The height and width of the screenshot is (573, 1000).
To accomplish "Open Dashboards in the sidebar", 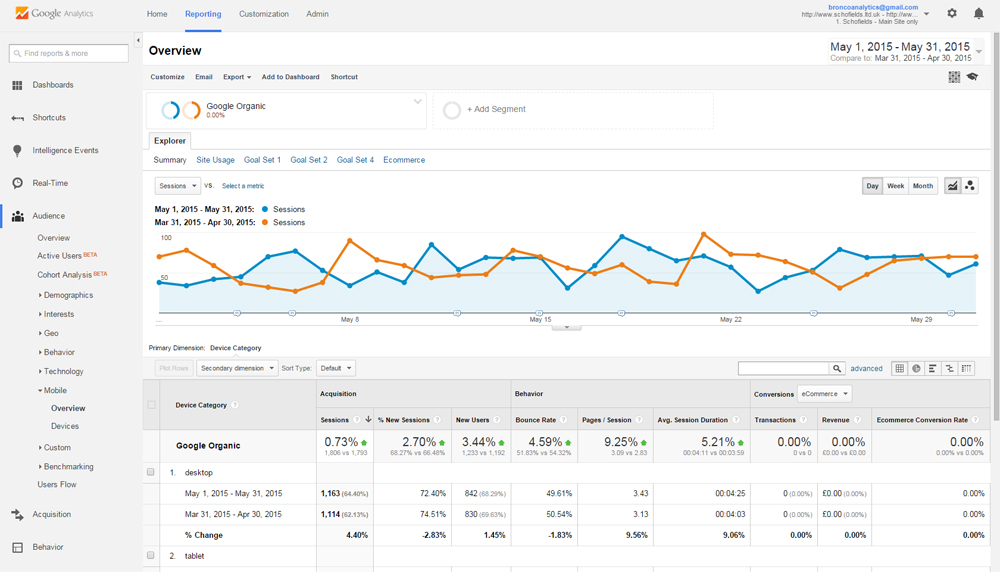I will pos(53,85).
